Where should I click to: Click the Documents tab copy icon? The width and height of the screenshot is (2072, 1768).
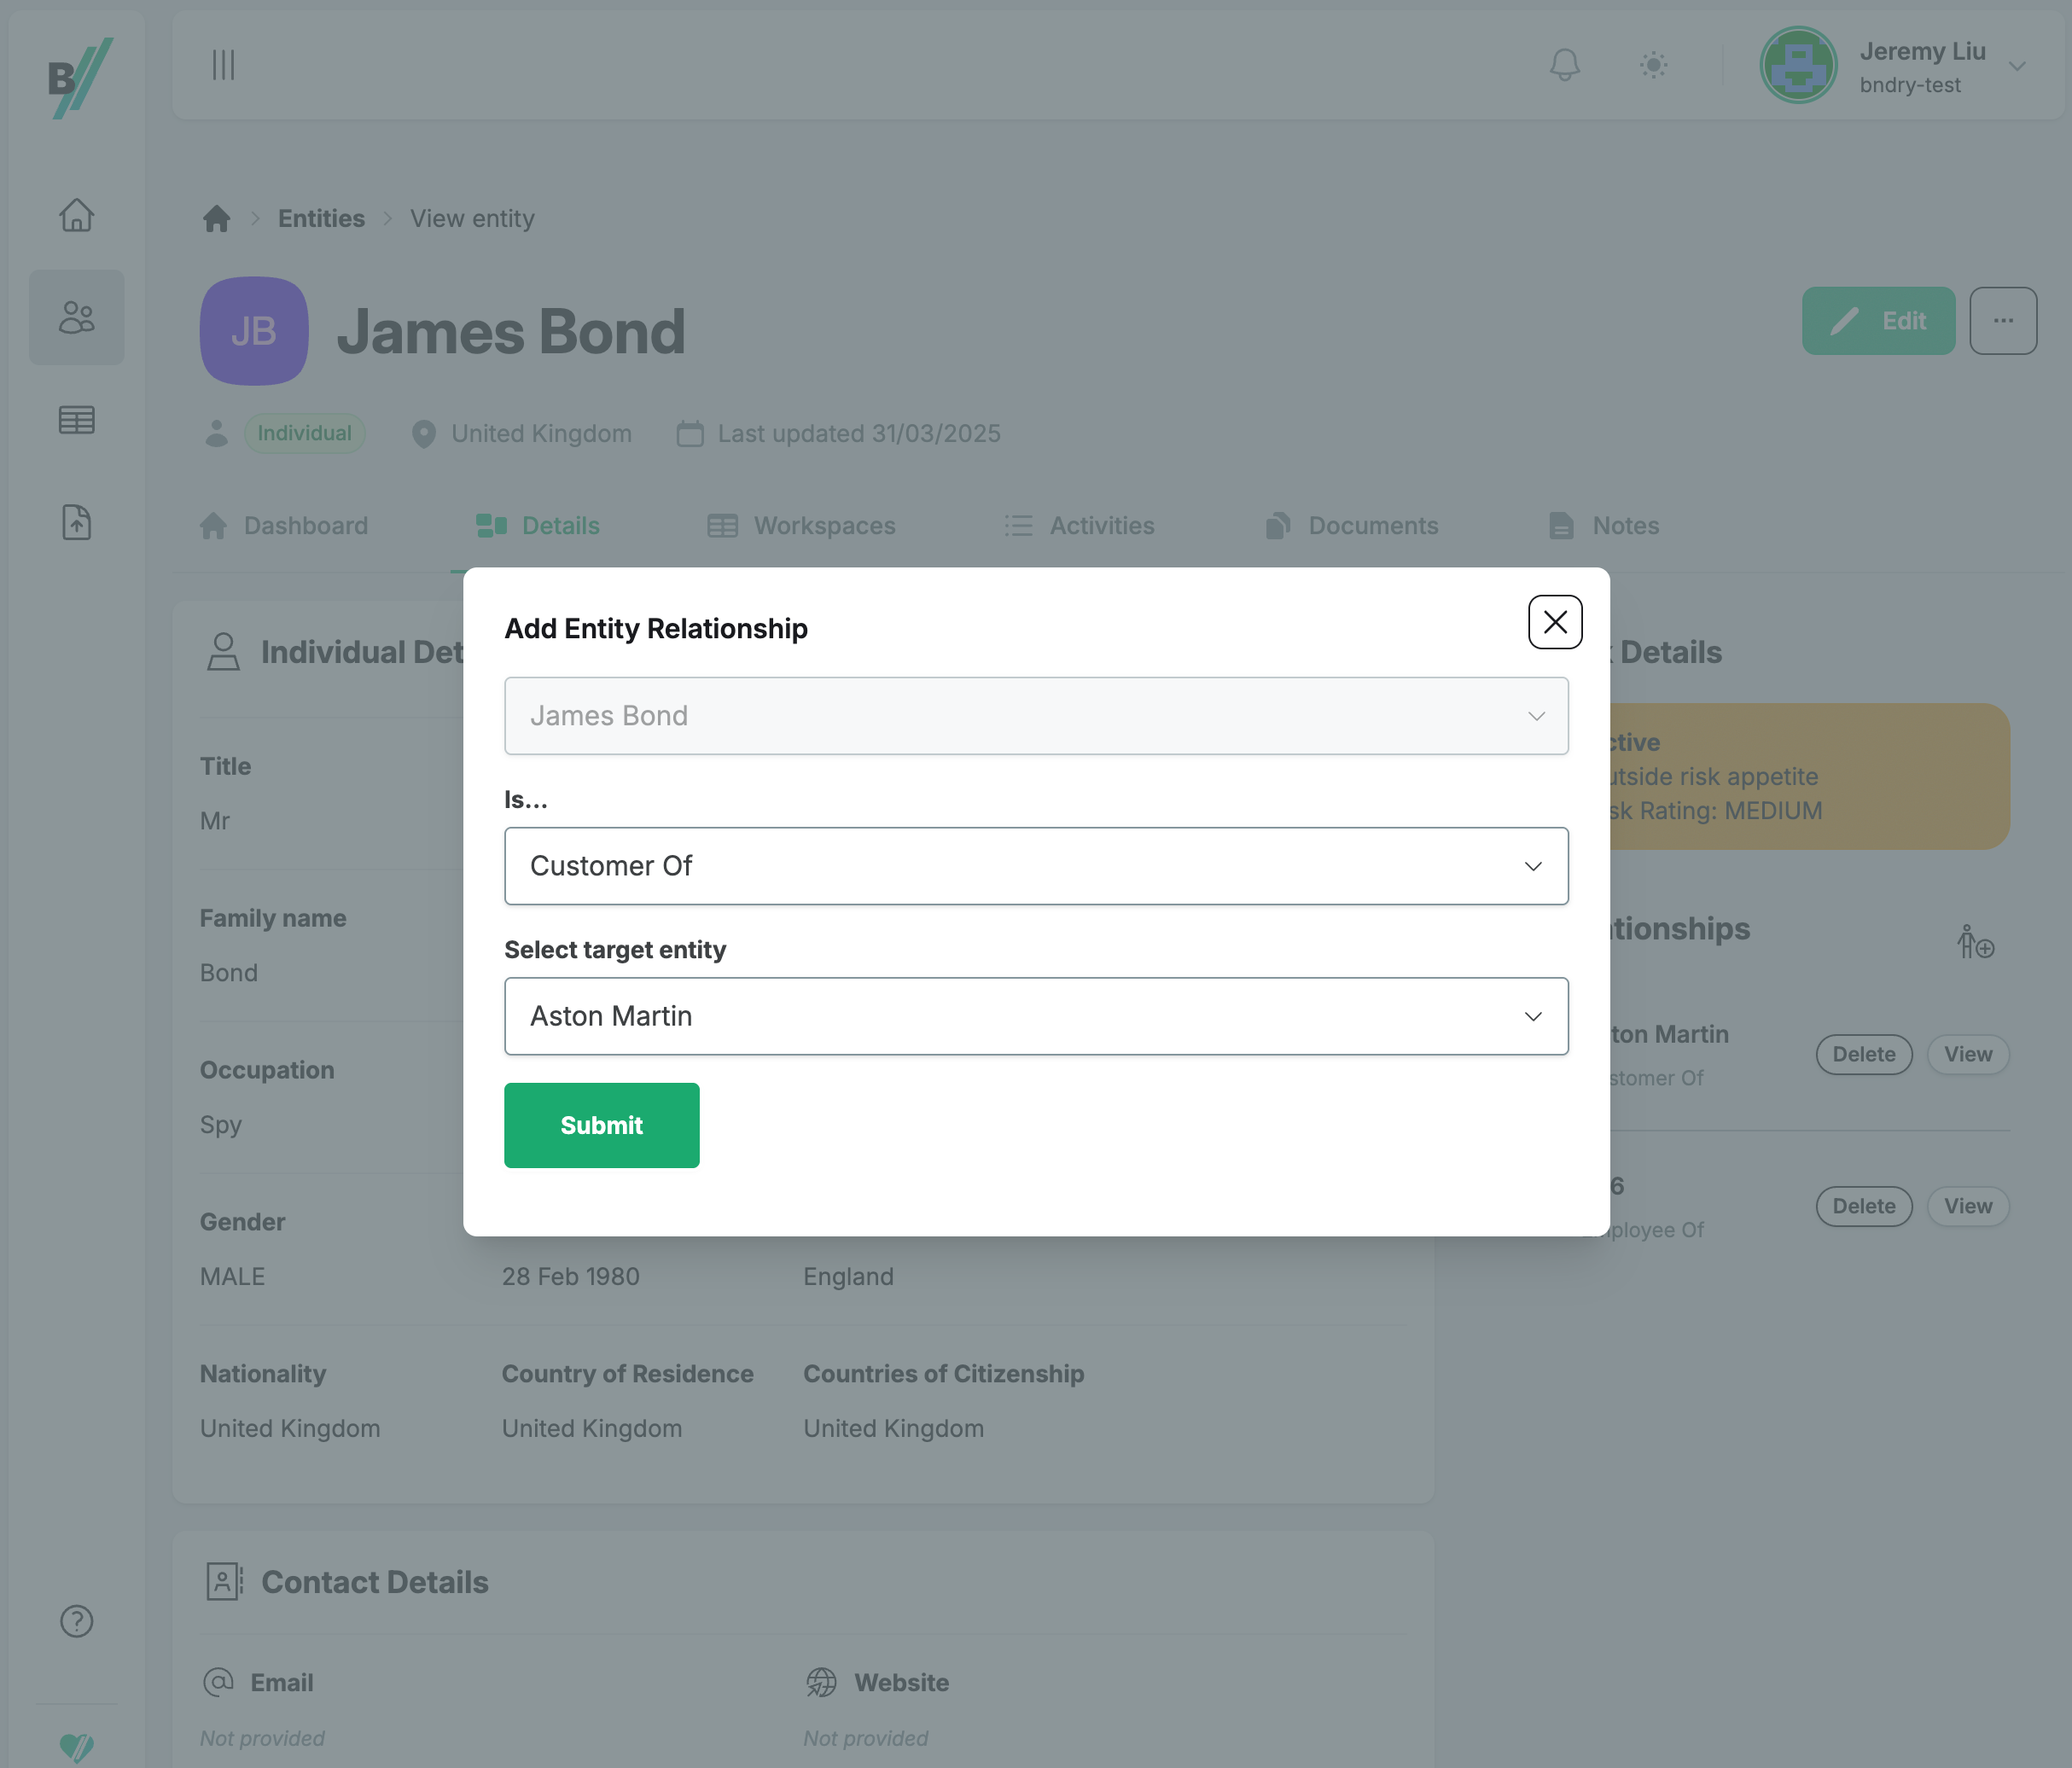pos(1278,526)
